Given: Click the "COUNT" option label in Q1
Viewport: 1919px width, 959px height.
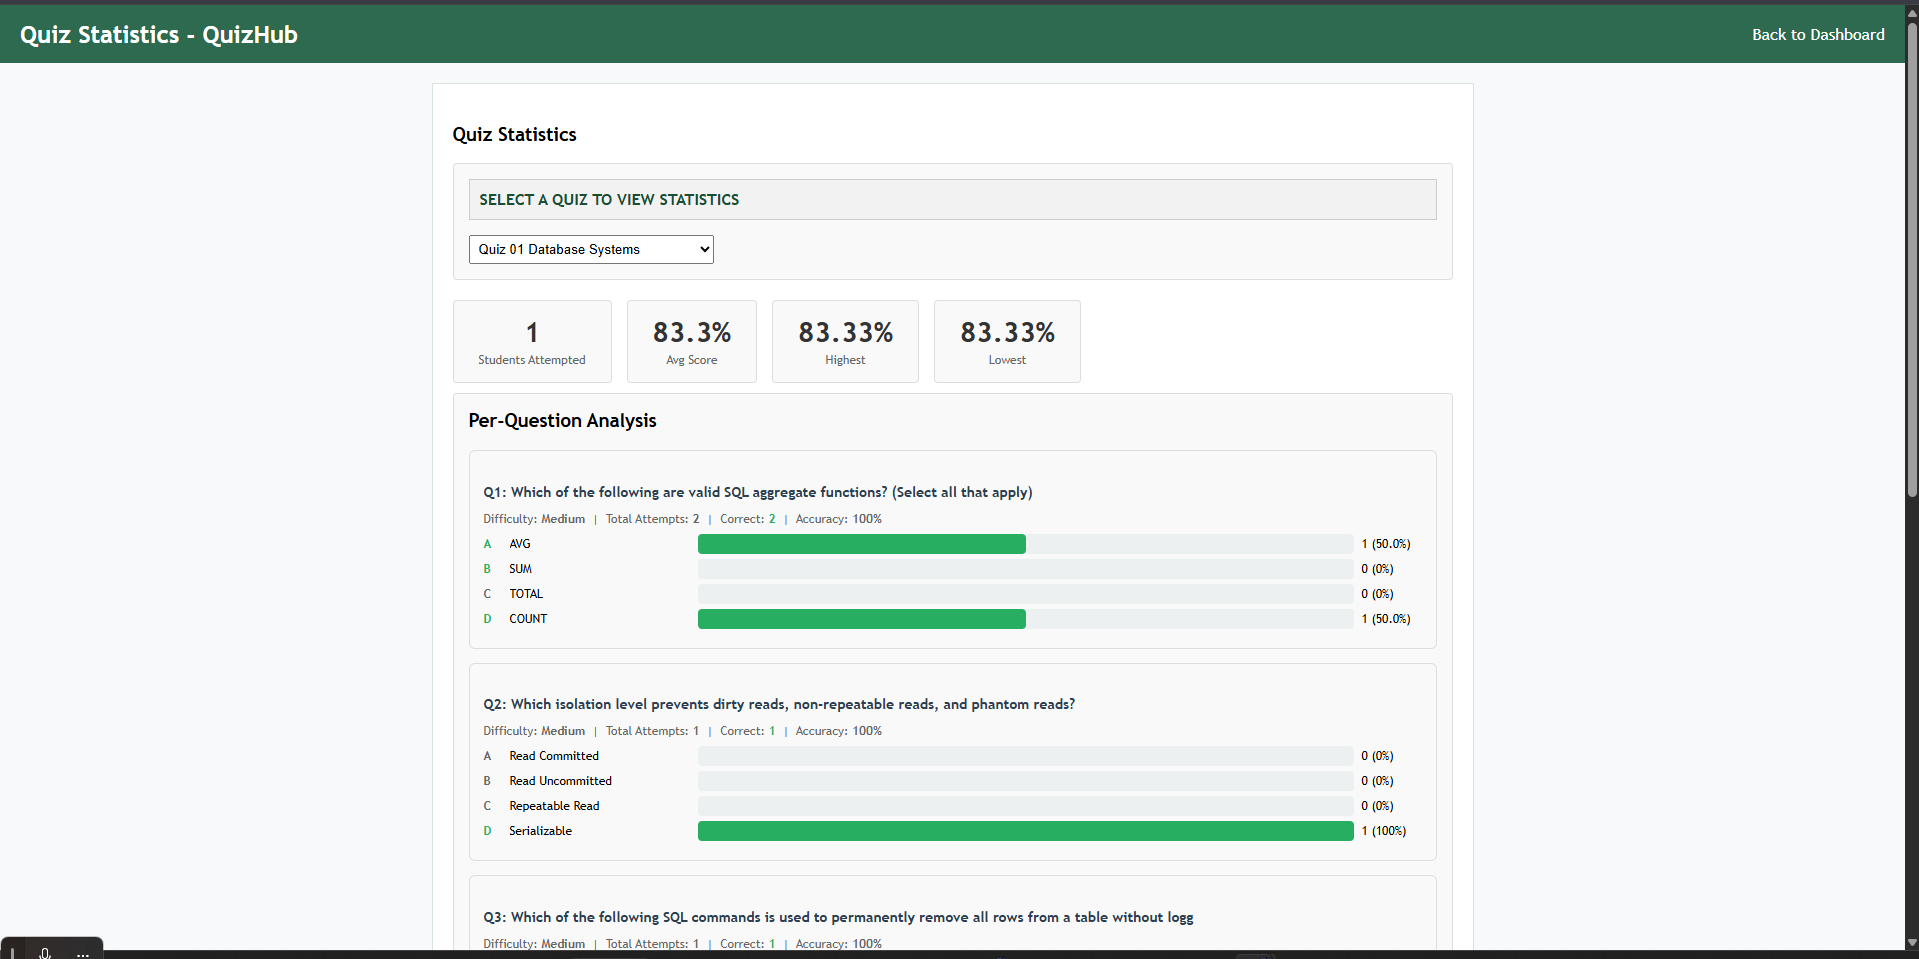Looking at the screenshot, I should click(x=528, y=619).
